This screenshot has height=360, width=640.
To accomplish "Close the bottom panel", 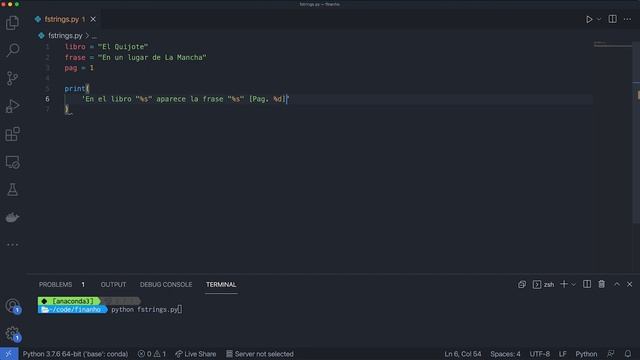I will [x=629, y=284].
